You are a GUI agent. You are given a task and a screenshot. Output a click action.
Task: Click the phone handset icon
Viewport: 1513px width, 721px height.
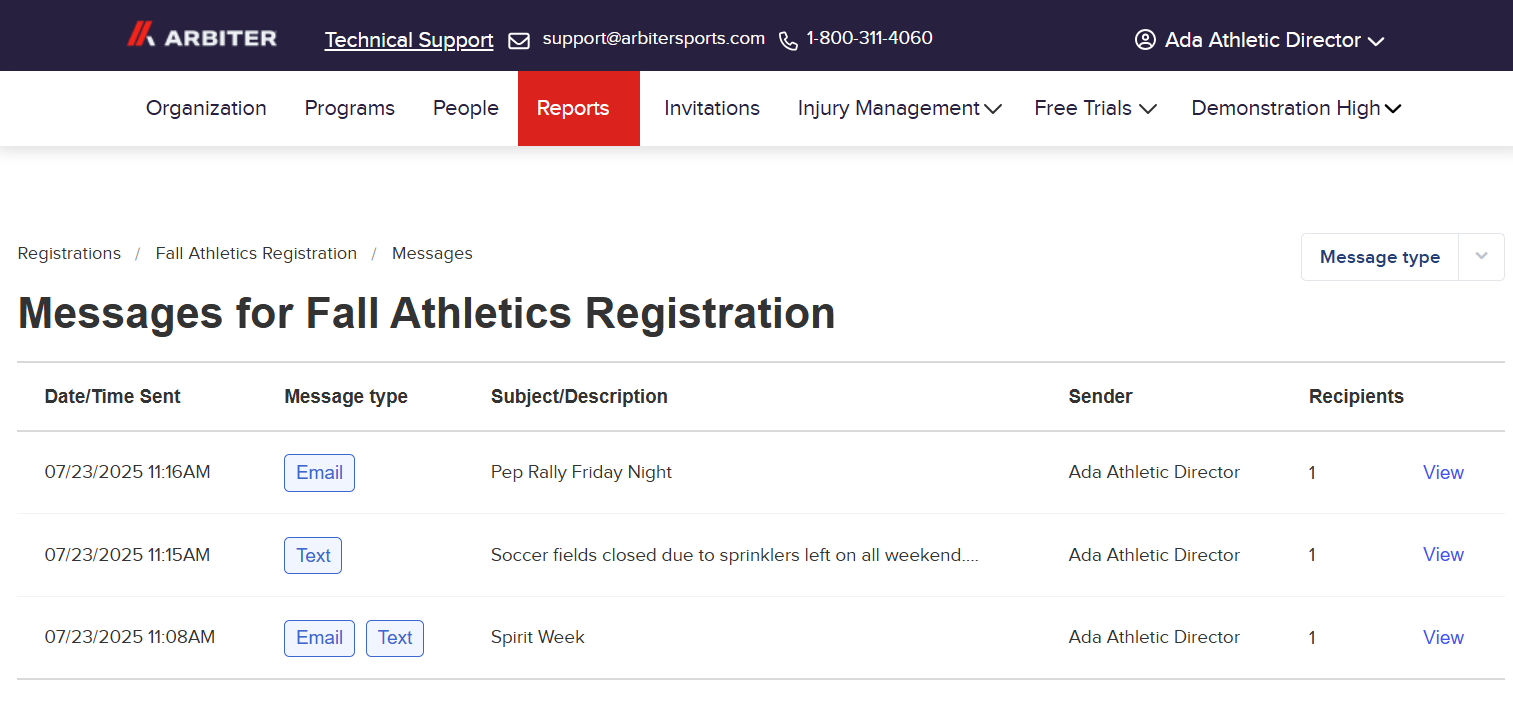coord(788,41)
